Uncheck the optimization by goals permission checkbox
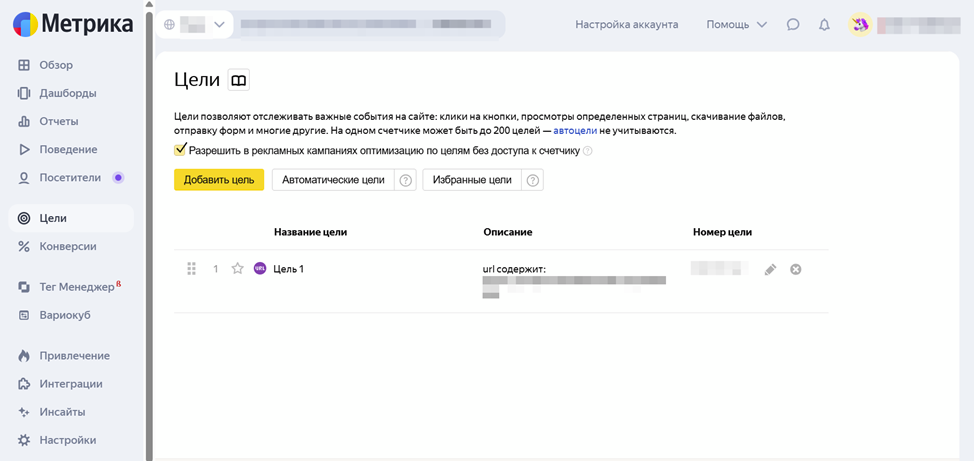974x461 pixels. point(181,150)
